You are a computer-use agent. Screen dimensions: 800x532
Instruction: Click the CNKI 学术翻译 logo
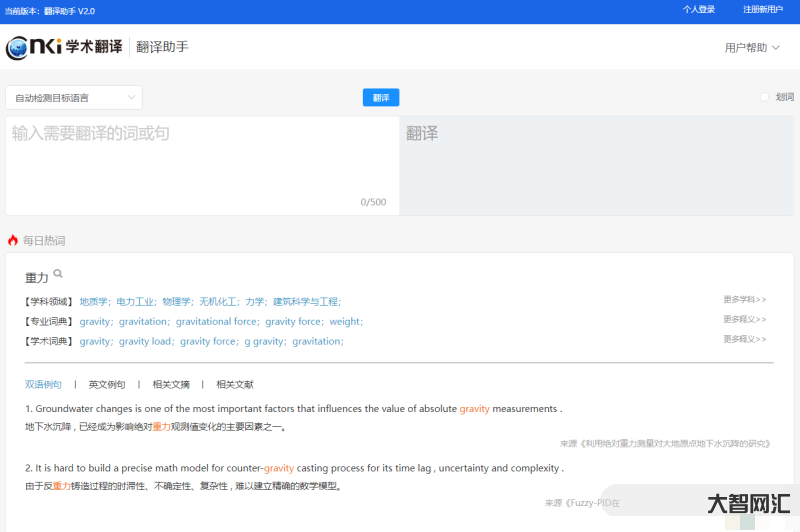coord(64,47)
